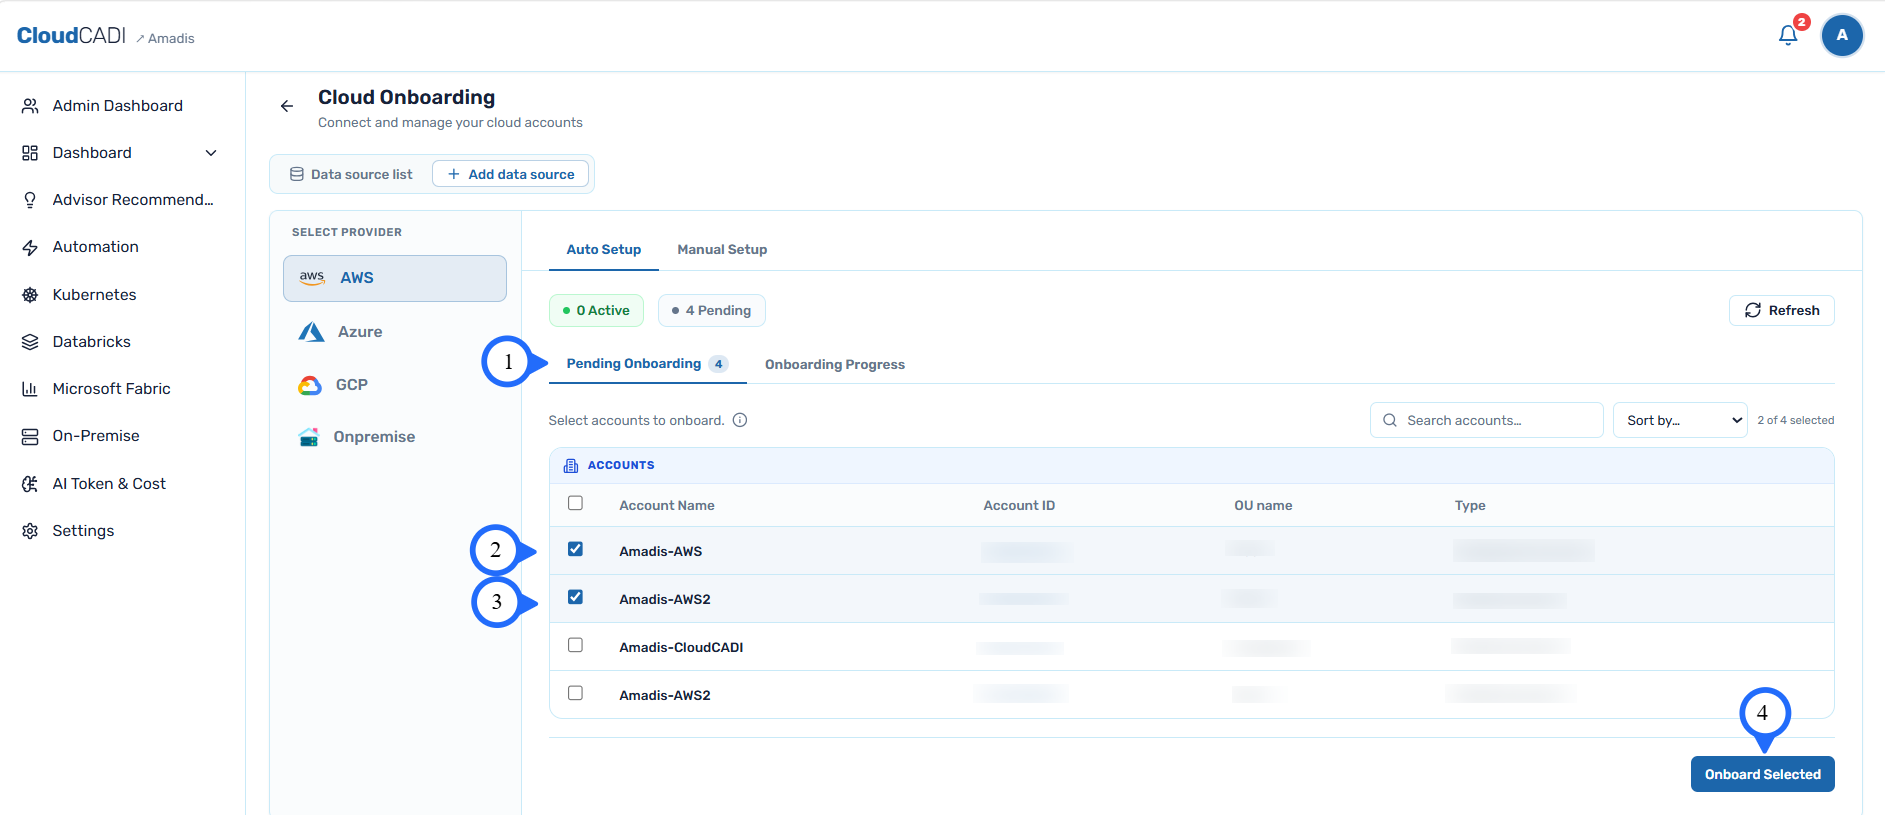
Task: Open the notifications bell
Action: (1788, 35)
